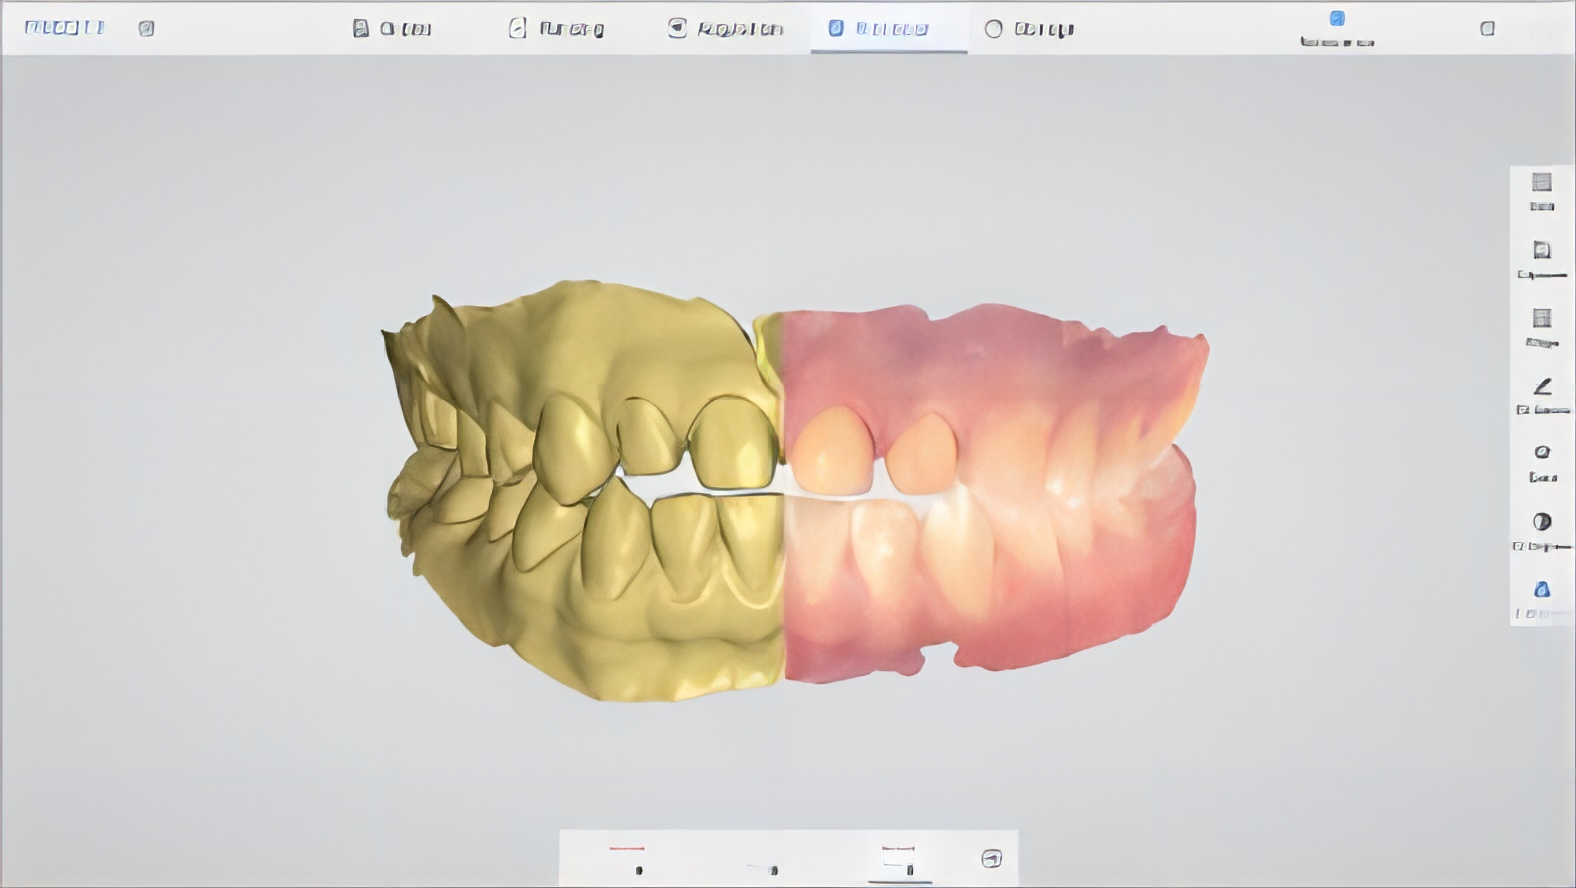The width and height of the screenshot is (1576, 888).
Task: Open the third workflow tab in top bar
Action: pos(725,29)
